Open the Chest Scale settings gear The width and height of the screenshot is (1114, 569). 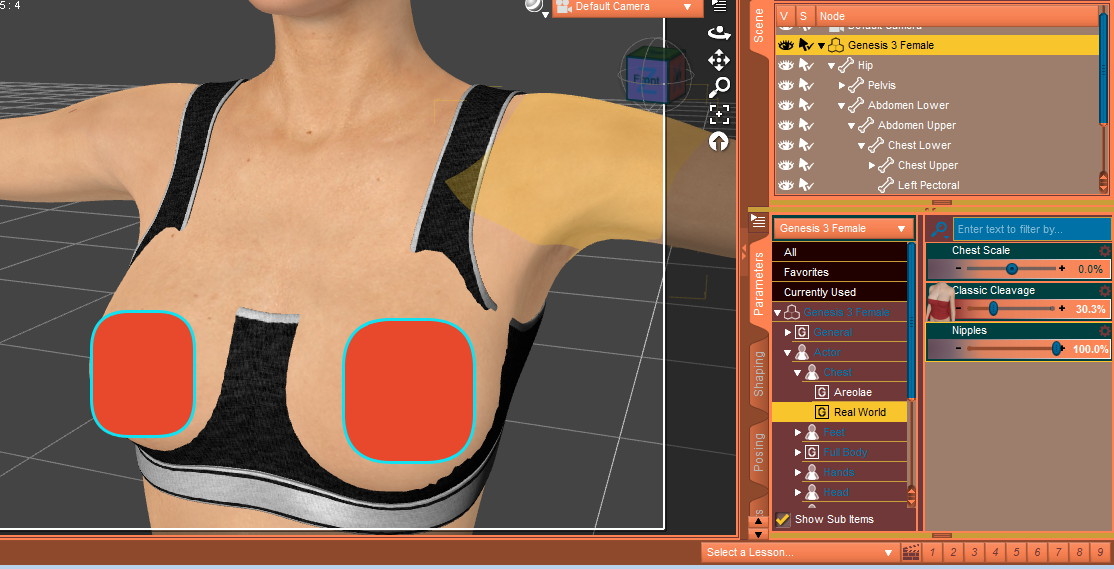tap(1104, 251)
